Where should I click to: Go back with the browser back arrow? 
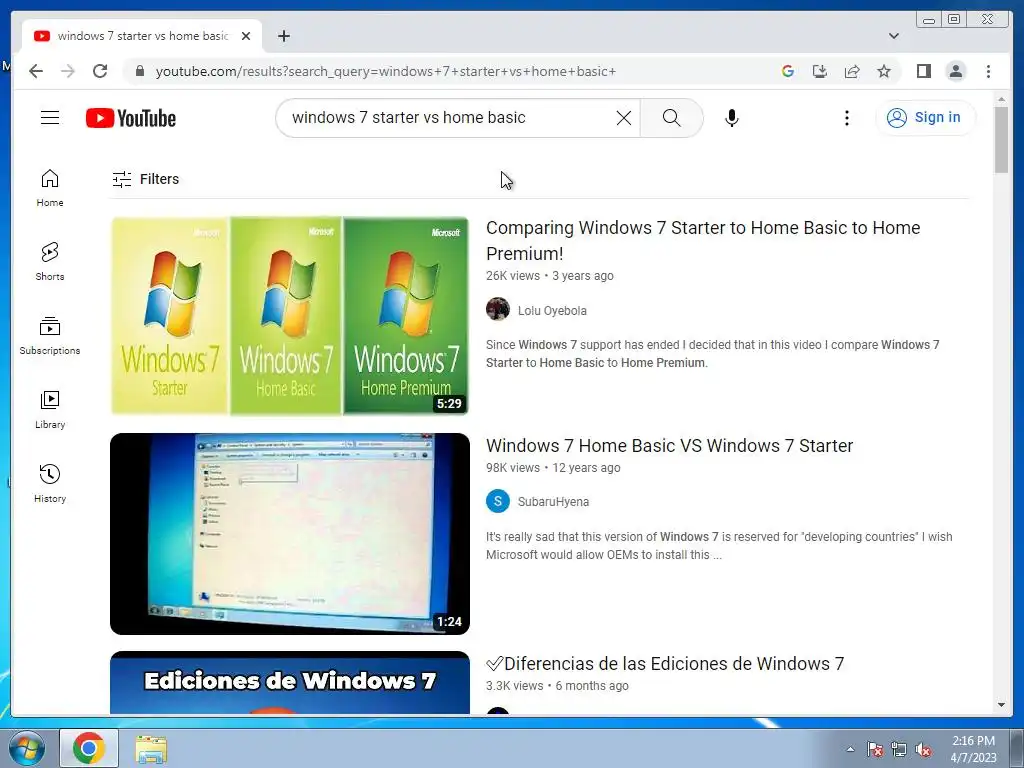click(36, 71)
